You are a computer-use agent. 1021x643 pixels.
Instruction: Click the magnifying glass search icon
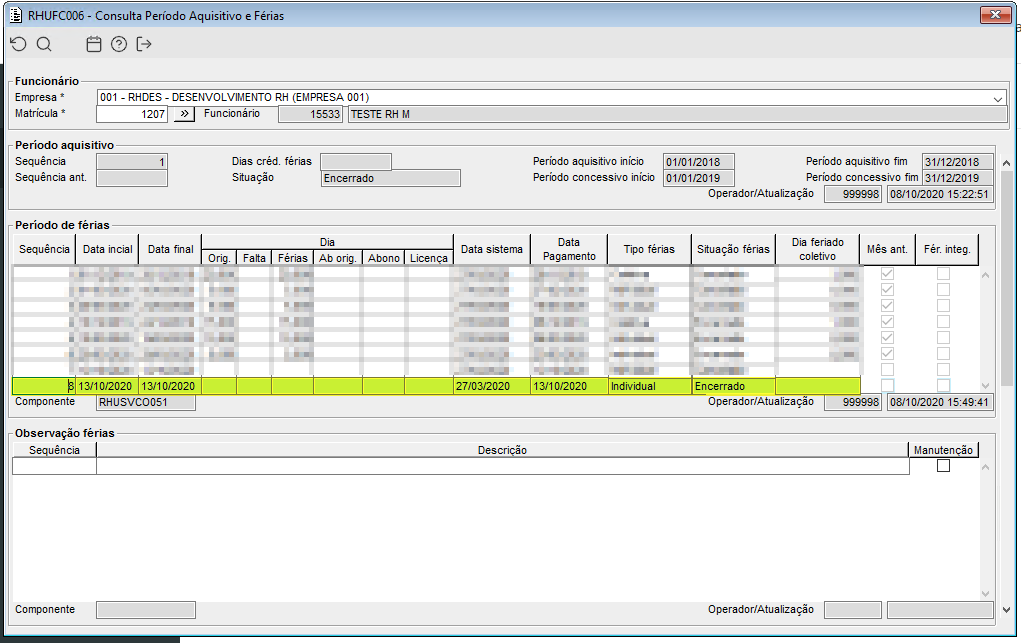(x=44, y=44)
